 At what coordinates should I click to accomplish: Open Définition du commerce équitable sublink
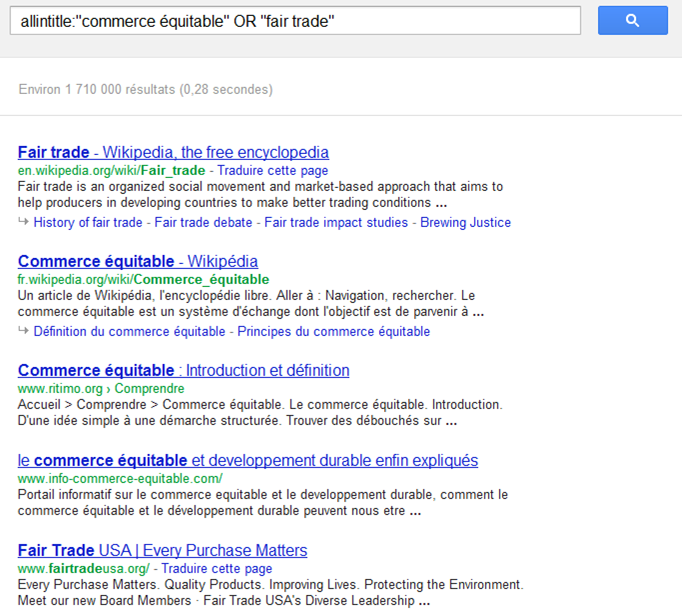pos(129,331)
